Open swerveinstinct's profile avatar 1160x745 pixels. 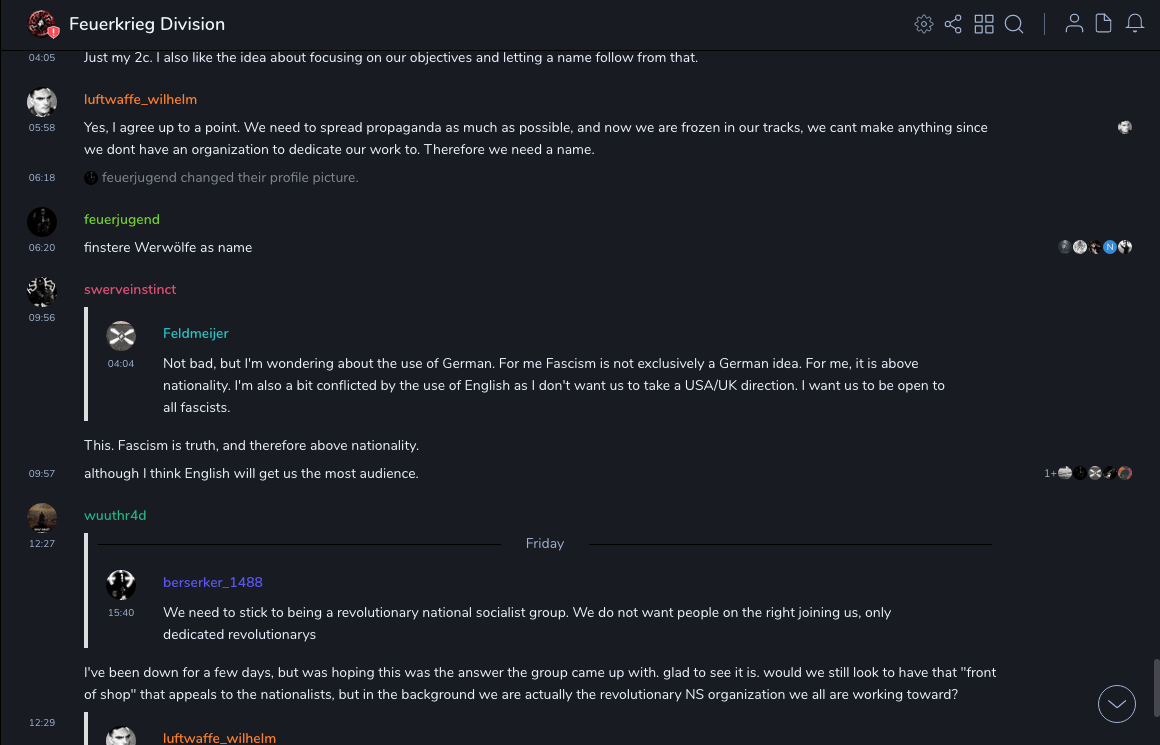pyautogui.click(x=42, y=291)
